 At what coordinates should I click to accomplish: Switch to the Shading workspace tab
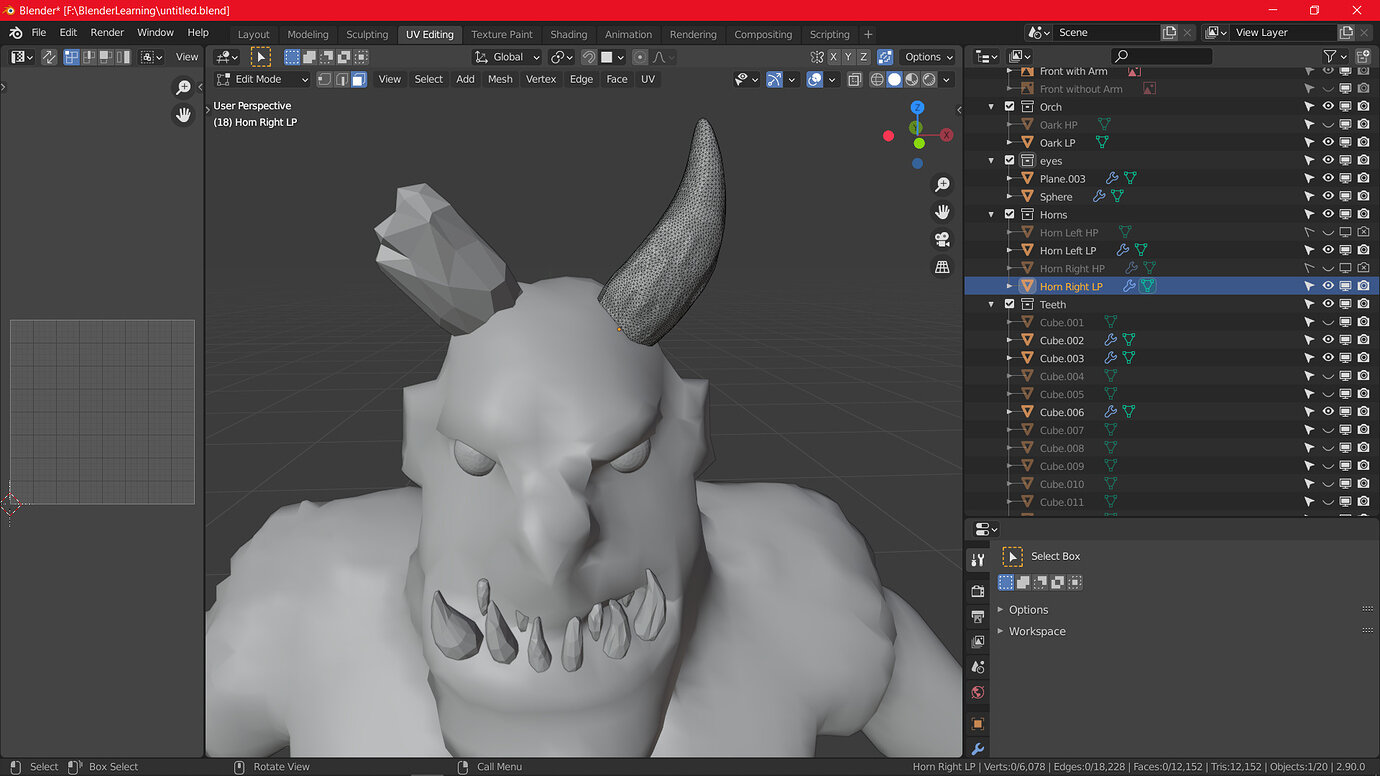tap(568, 34)
